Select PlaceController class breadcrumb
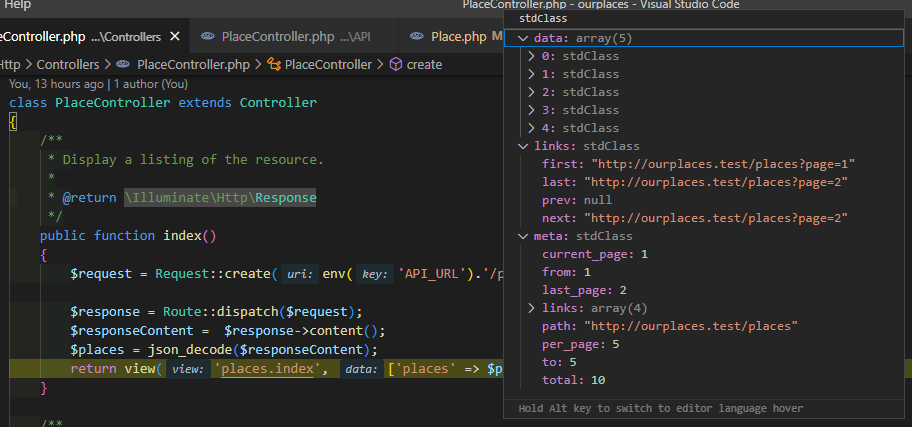 [x=328, y=65]
